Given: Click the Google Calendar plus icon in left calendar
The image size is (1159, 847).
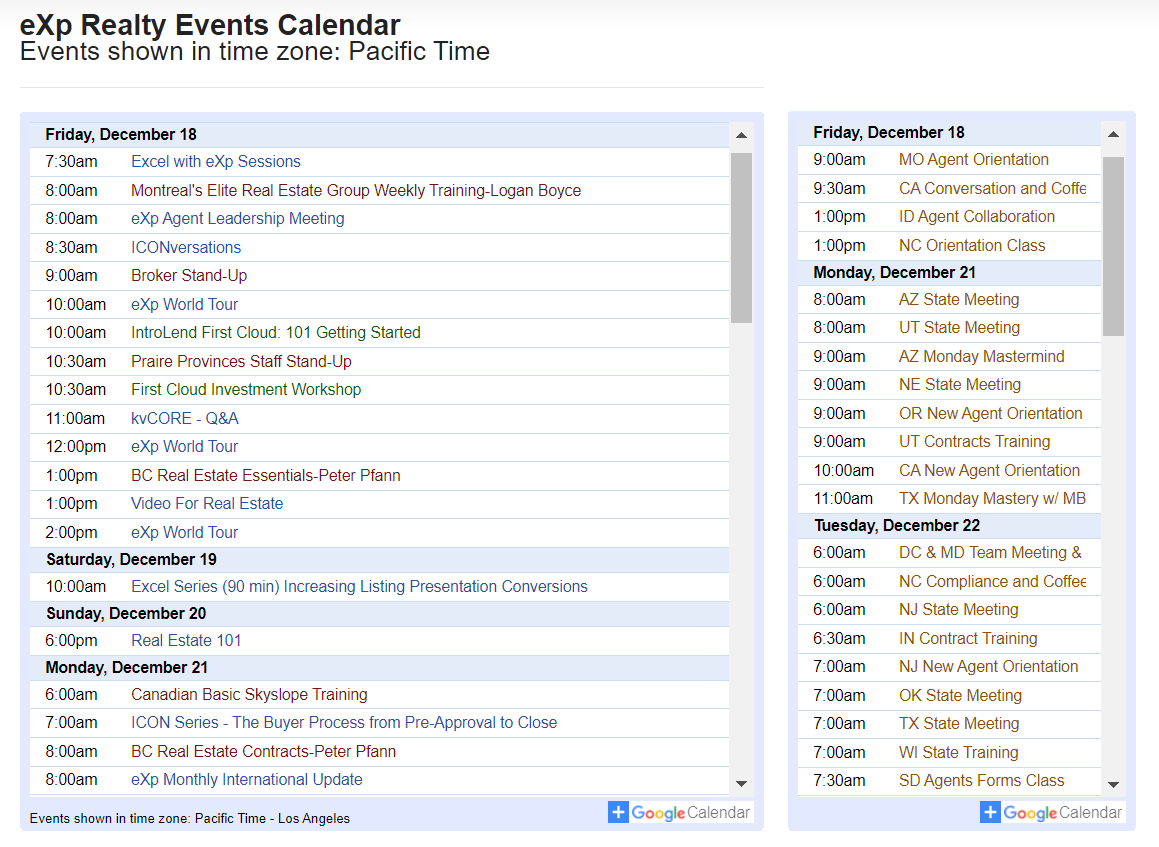Looking at the screenshot, I should (x=619, y=812).
